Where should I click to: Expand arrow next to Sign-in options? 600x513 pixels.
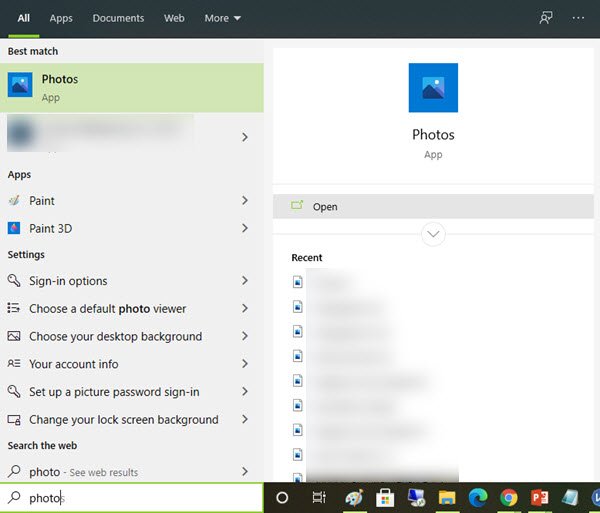click(x=245, y=281)
